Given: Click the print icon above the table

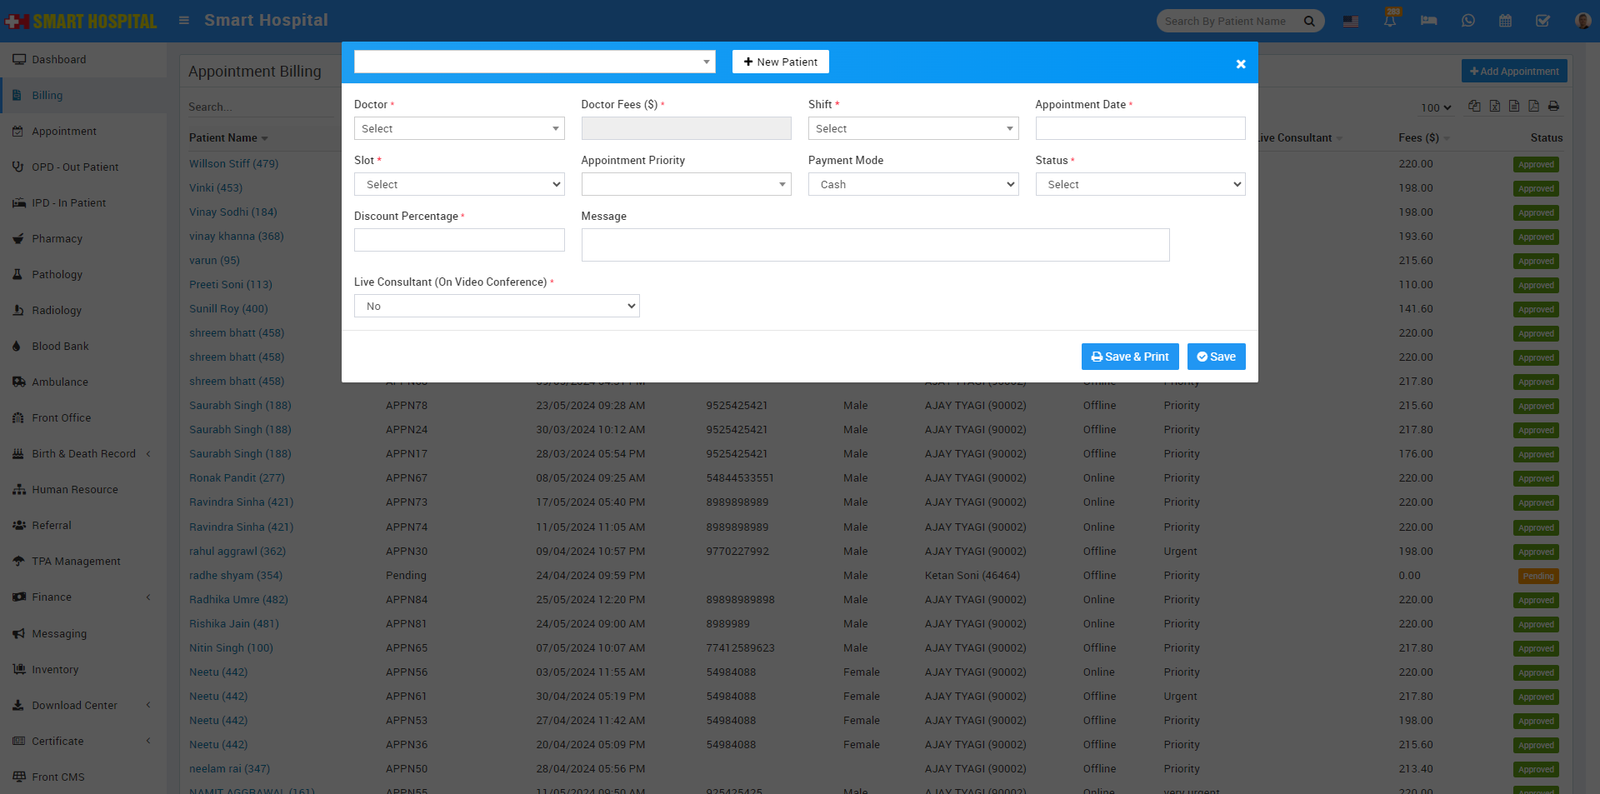Looking at the screenshot, I should pos(1553,106).
